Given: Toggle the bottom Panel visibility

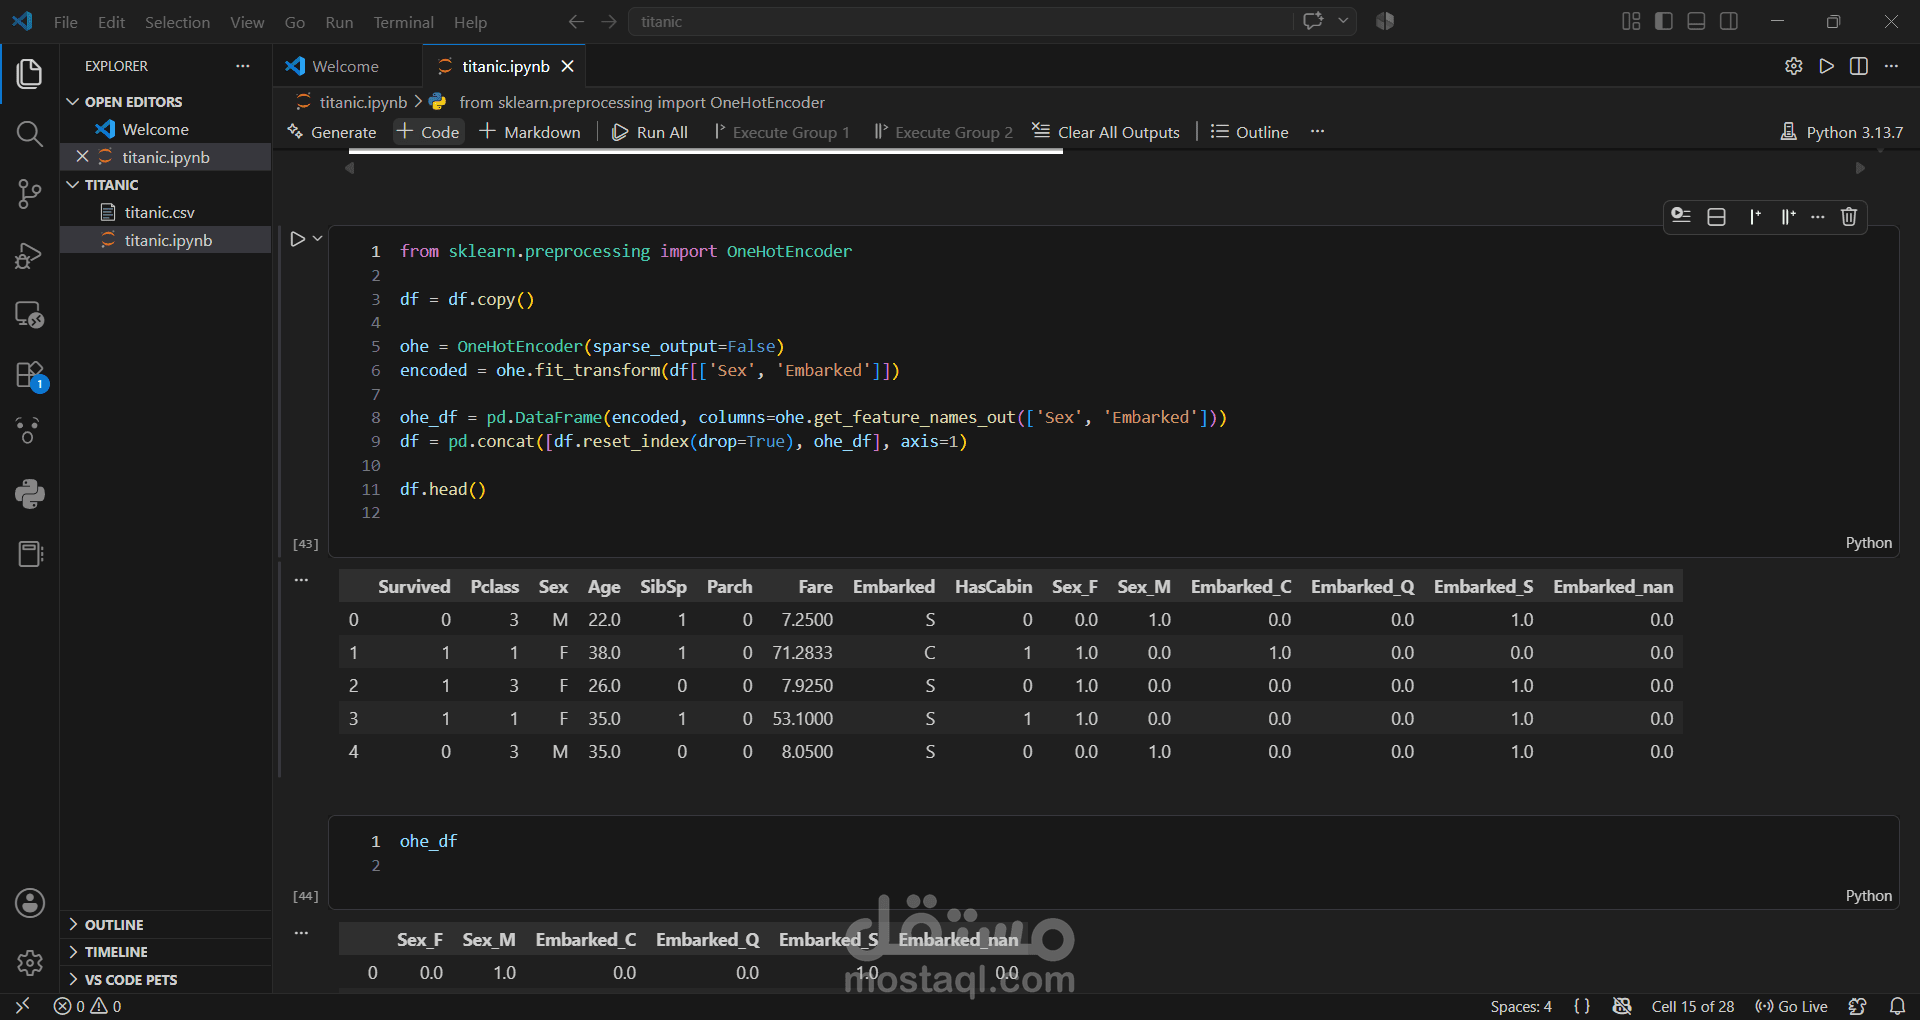Looking at the screenshot, I should tap(1697, 21).
